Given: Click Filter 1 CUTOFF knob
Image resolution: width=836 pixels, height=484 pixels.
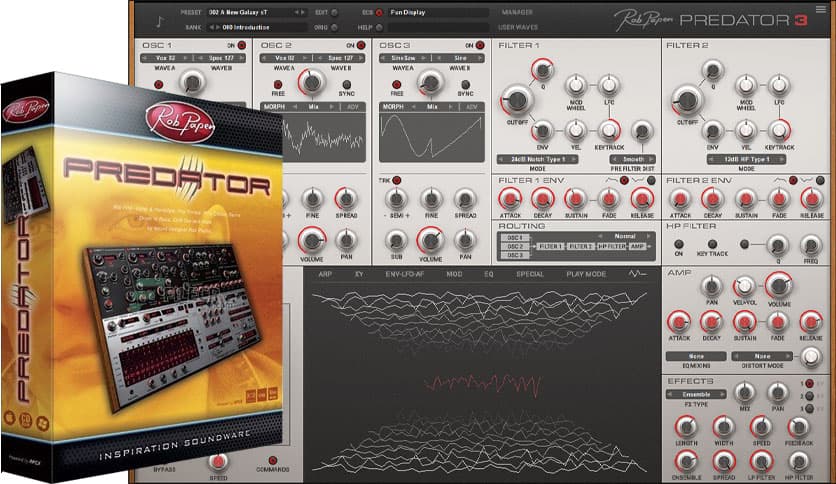Looking at the screenshot, I should point(517,100).
